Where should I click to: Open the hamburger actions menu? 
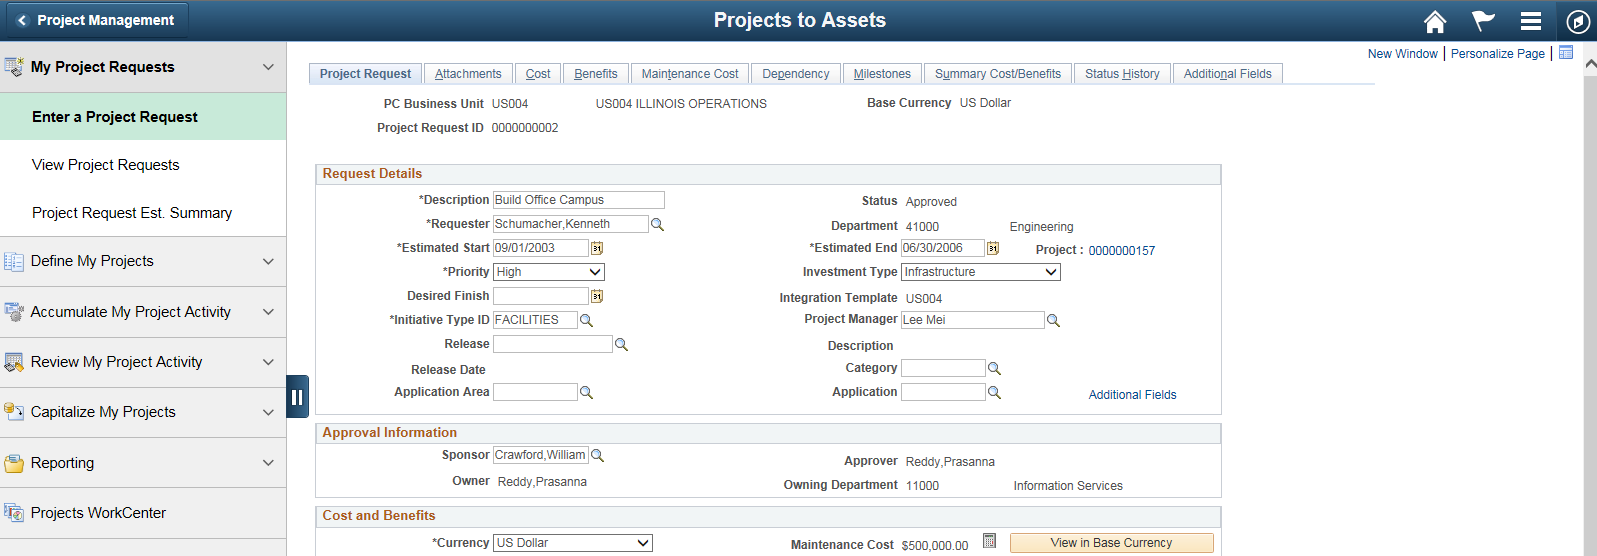point(1530,21)
